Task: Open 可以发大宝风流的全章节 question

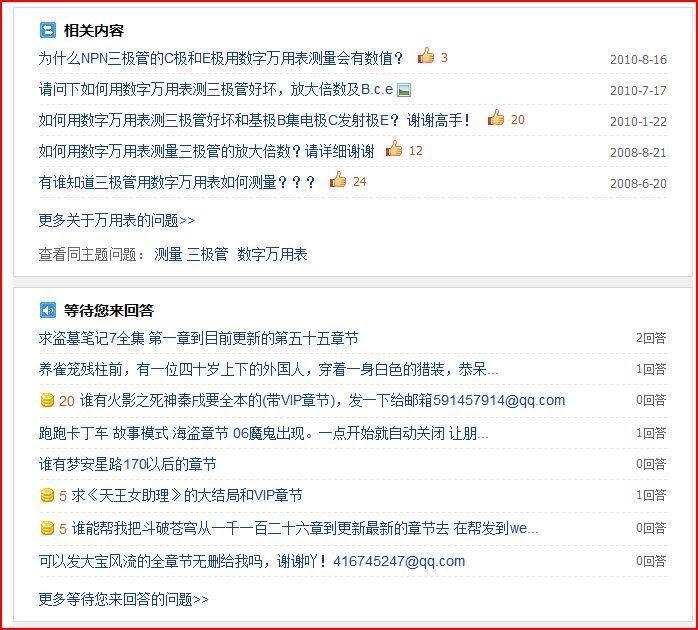Action: tap(252, 561)
